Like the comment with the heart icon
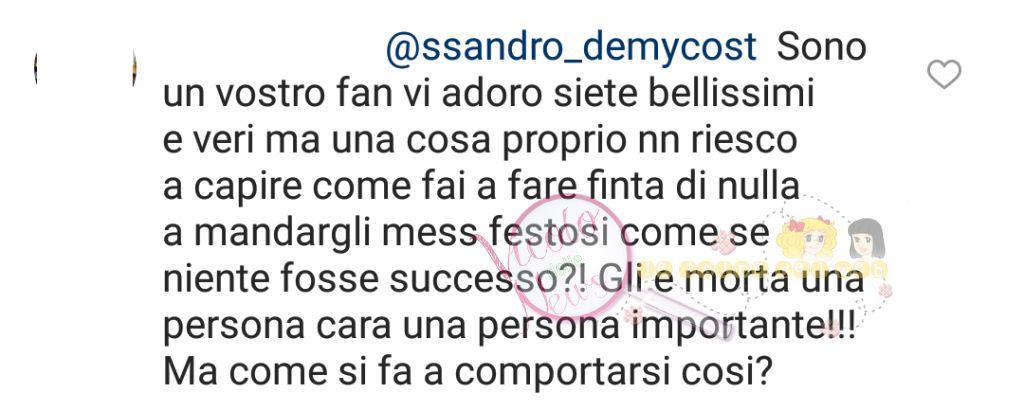The height and width of the screenshot is (410, 1024). pyautogui.click(x=944, y=74)
